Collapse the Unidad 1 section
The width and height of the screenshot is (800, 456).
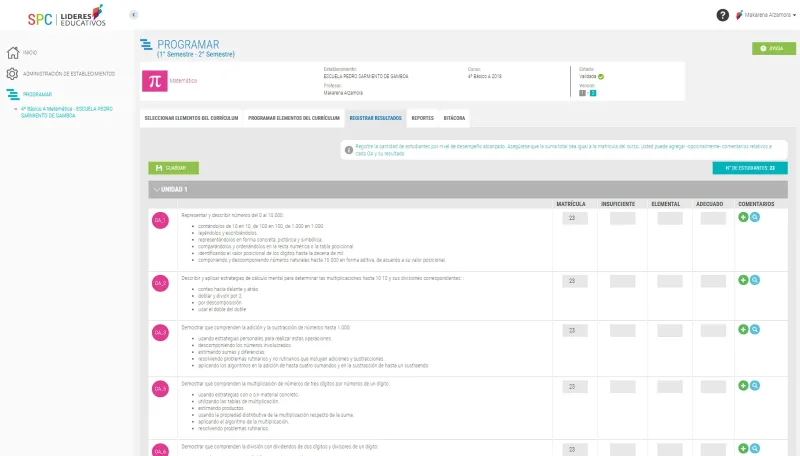pyautogui.click(x=156, y=190)
